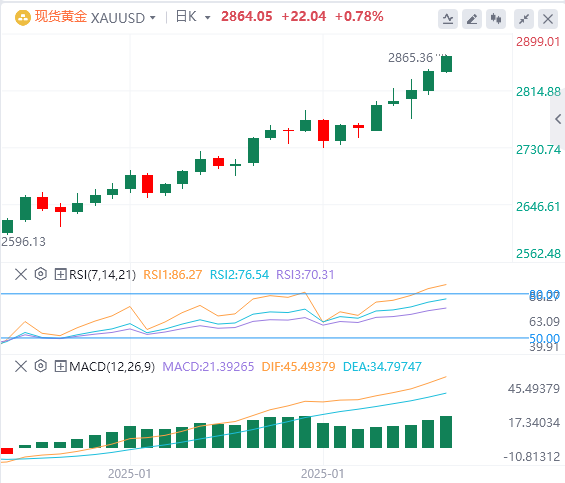Open MACD indicator settings hexagon icon
Image resolution: width=565 pixels, height=483 pixels.
click(x=41, y=366)
